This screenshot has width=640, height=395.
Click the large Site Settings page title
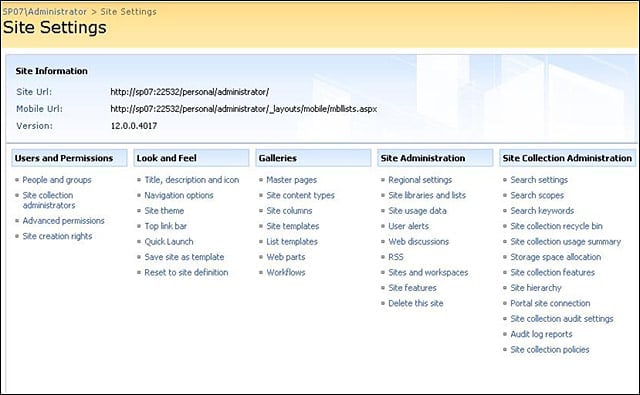click(54, 28)
